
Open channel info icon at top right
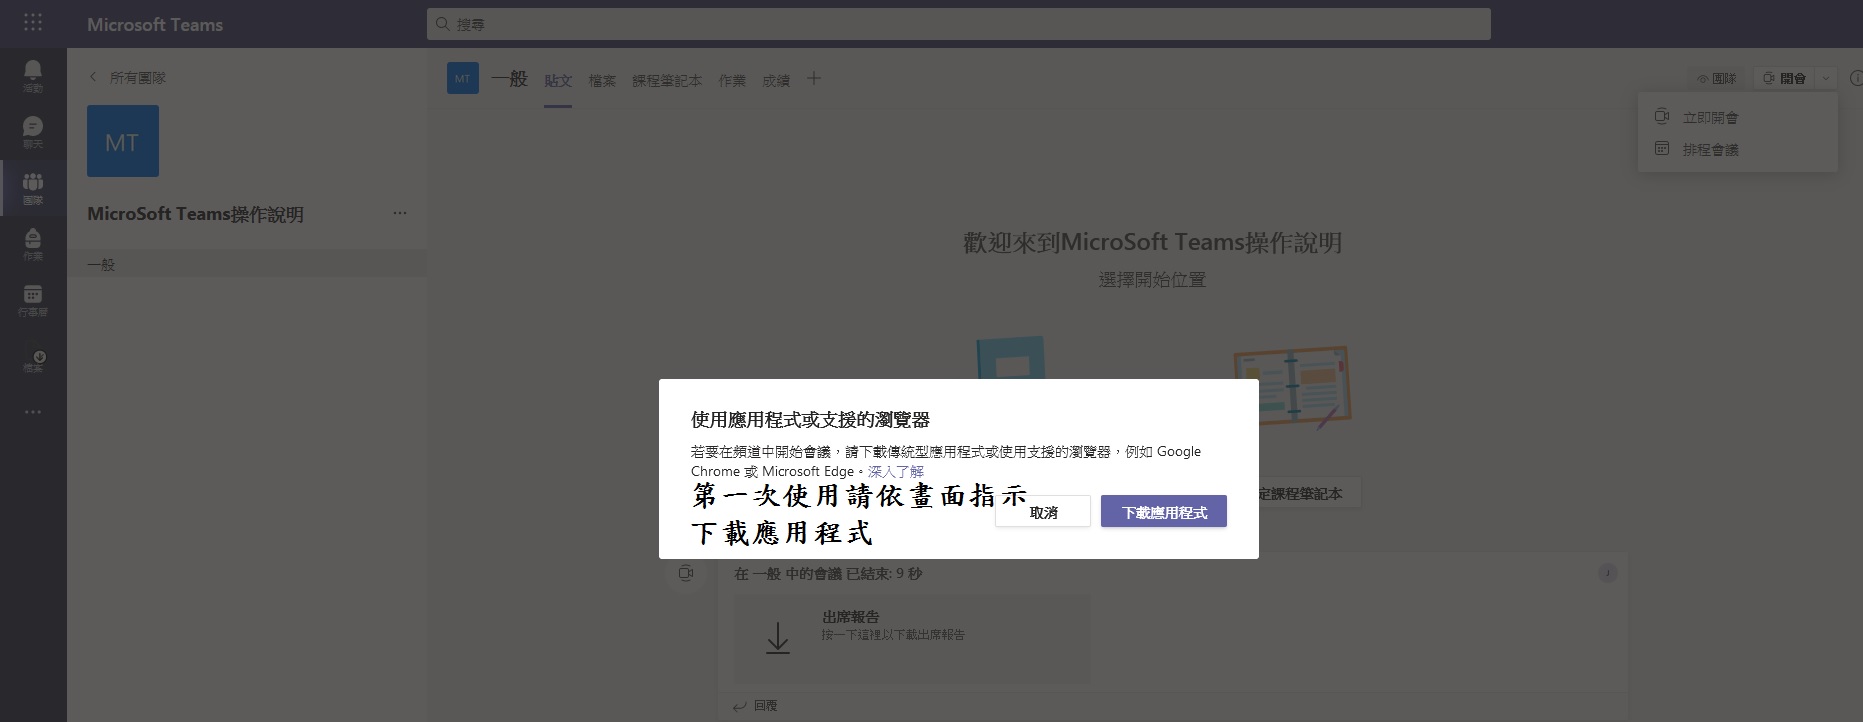pos(1856,78)
